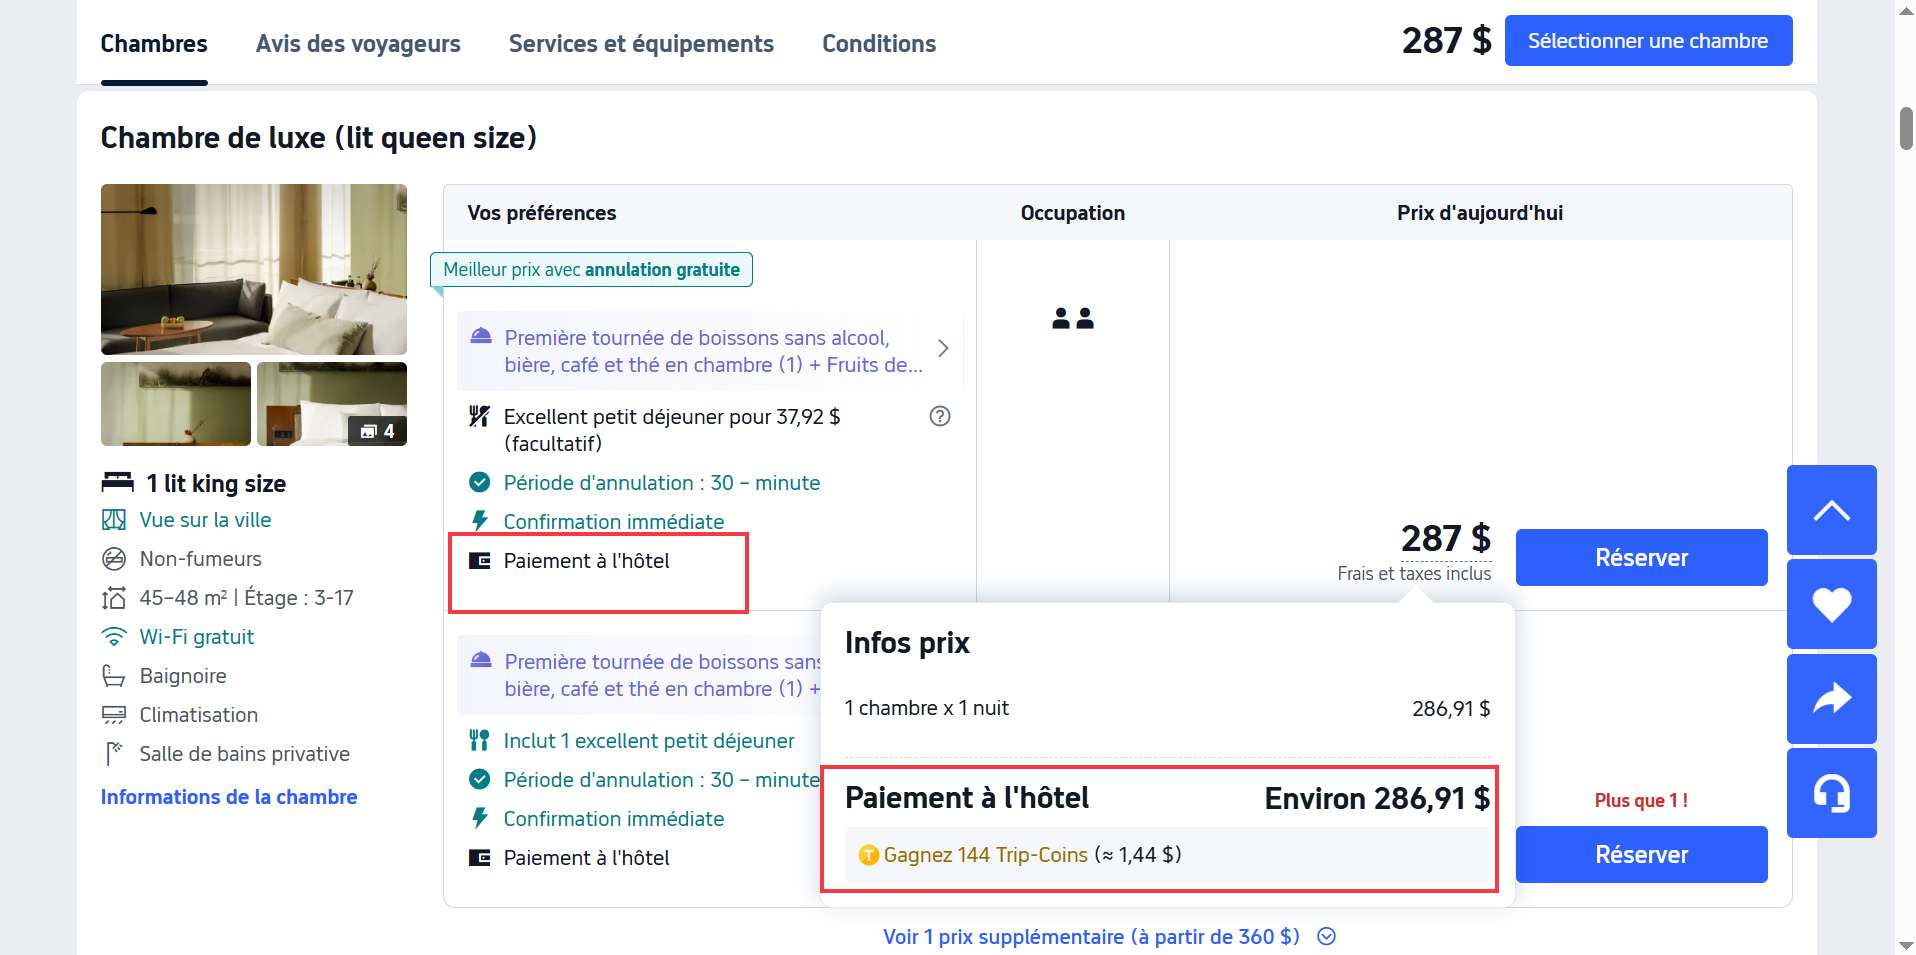Viewport: 1916px width, 955px height.
Task: Expand the first room's drinks package details
Action: coord(942,349)
